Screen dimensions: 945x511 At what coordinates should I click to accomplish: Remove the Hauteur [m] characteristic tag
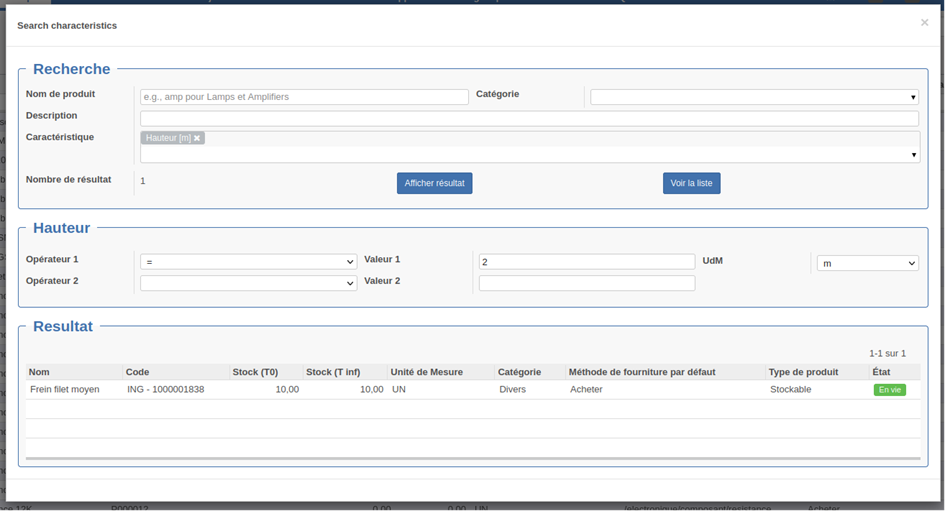pyautogui.click(x=197, y=138)
